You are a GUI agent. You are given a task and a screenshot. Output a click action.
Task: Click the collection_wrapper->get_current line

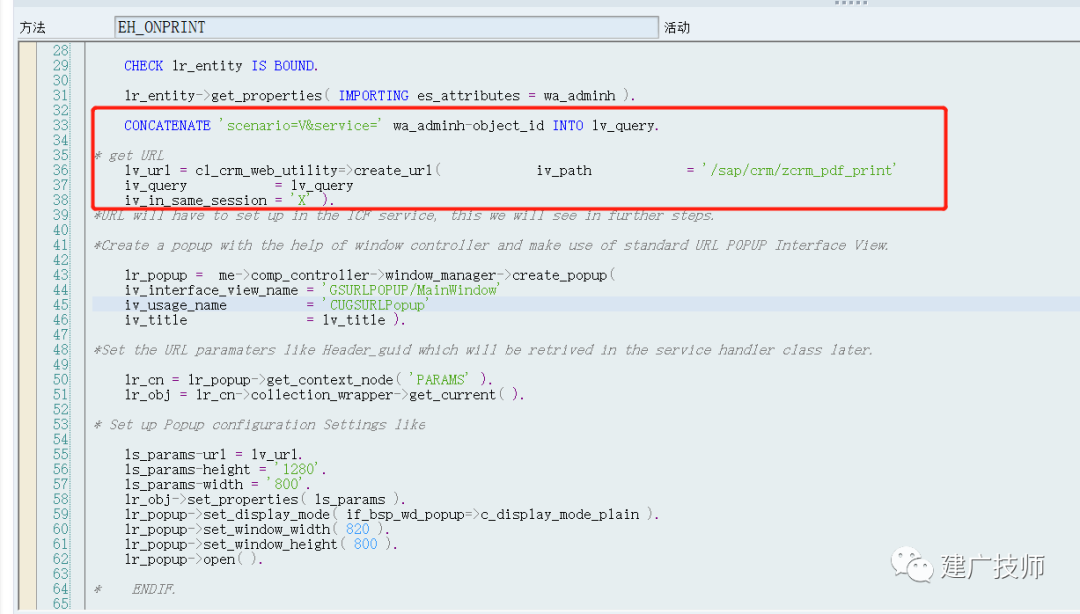[x=324, y=395]
